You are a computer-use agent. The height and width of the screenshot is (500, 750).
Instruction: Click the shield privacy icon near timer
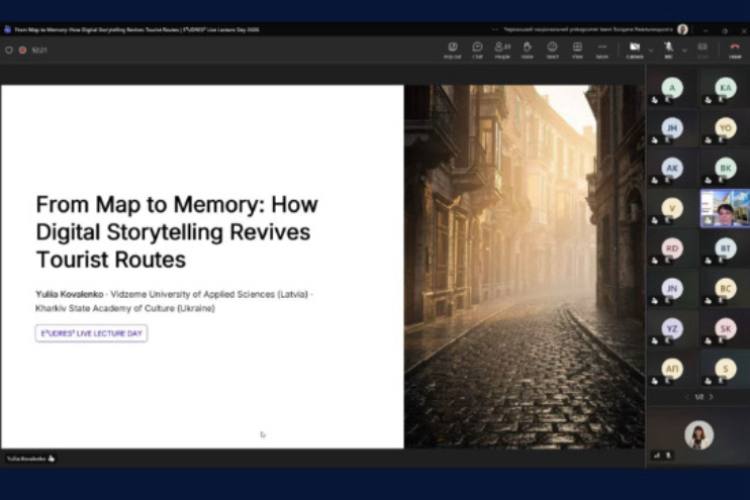[x=8, y=49]
